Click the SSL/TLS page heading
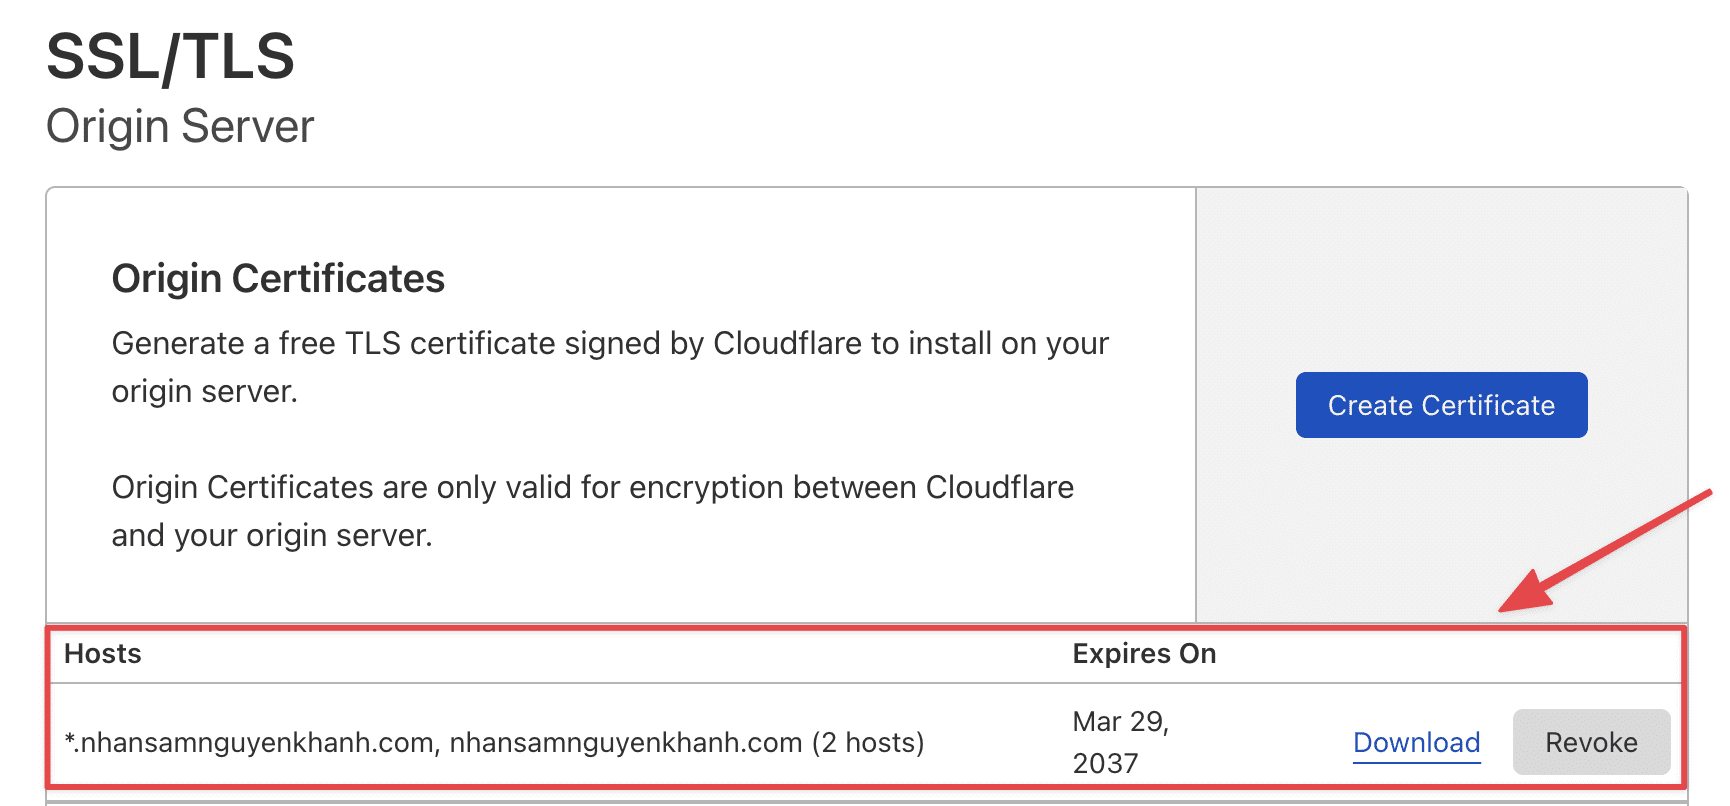Screen dimensions: 1730x806 [171, 57]
